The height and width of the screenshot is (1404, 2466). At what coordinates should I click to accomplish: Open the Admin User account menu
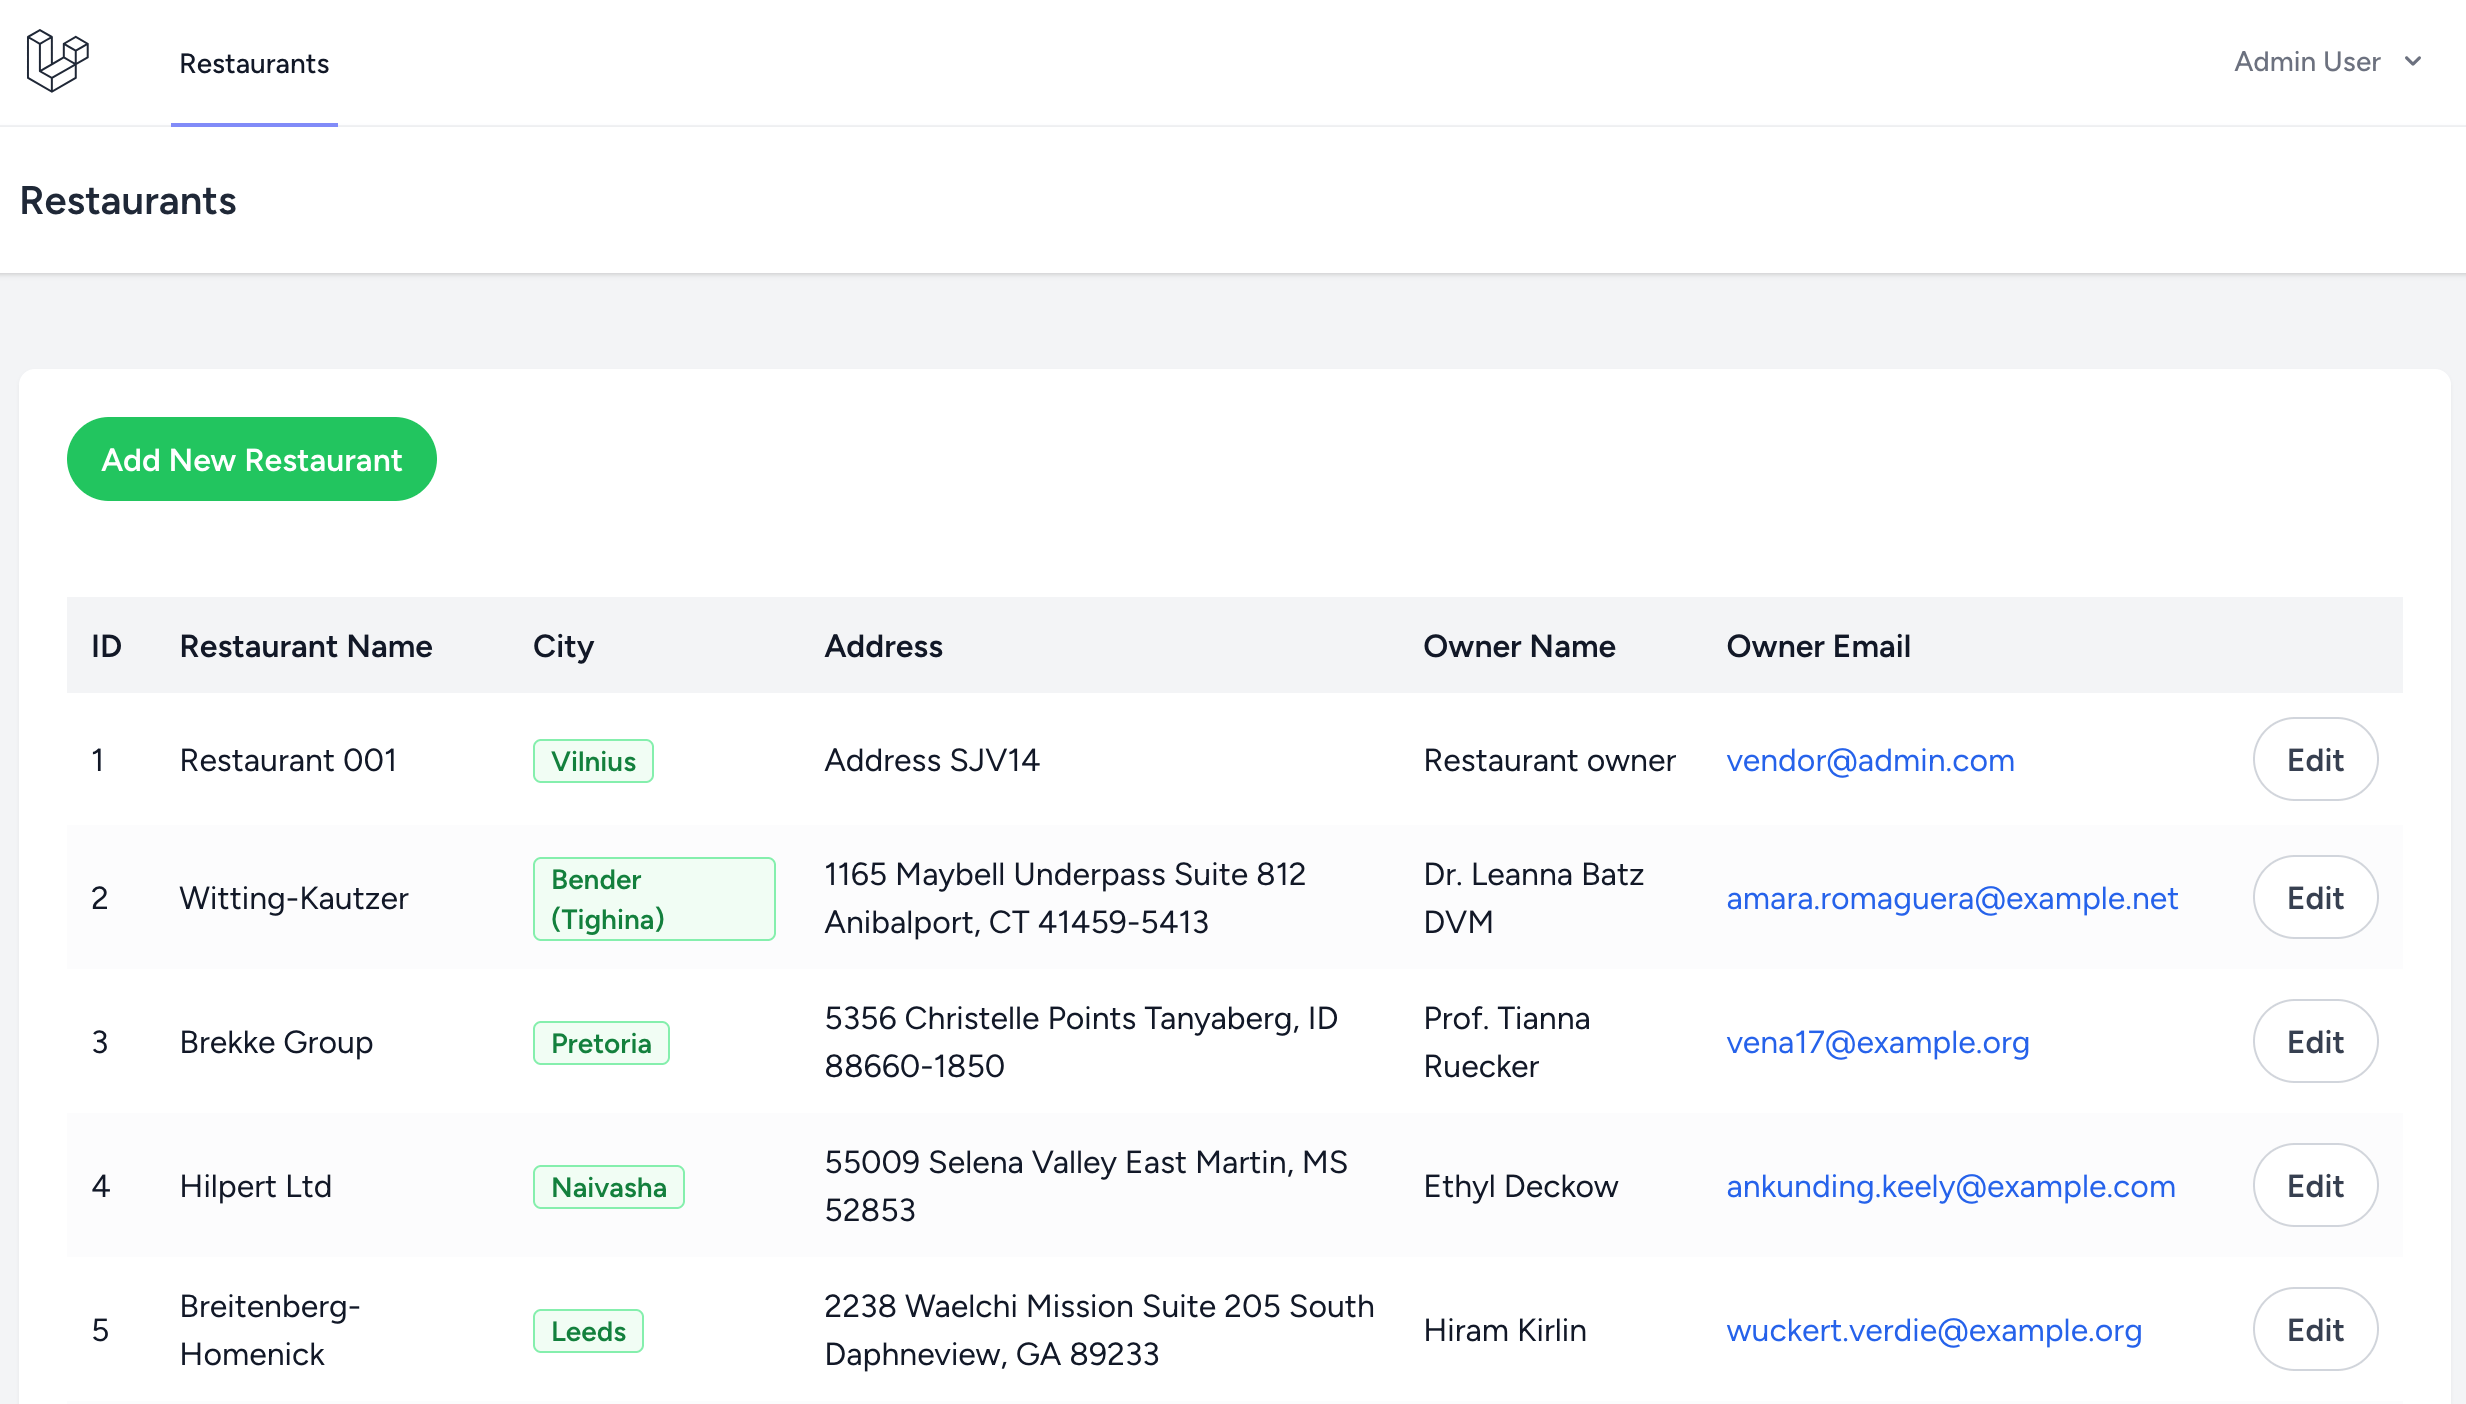coord(2307,62)
